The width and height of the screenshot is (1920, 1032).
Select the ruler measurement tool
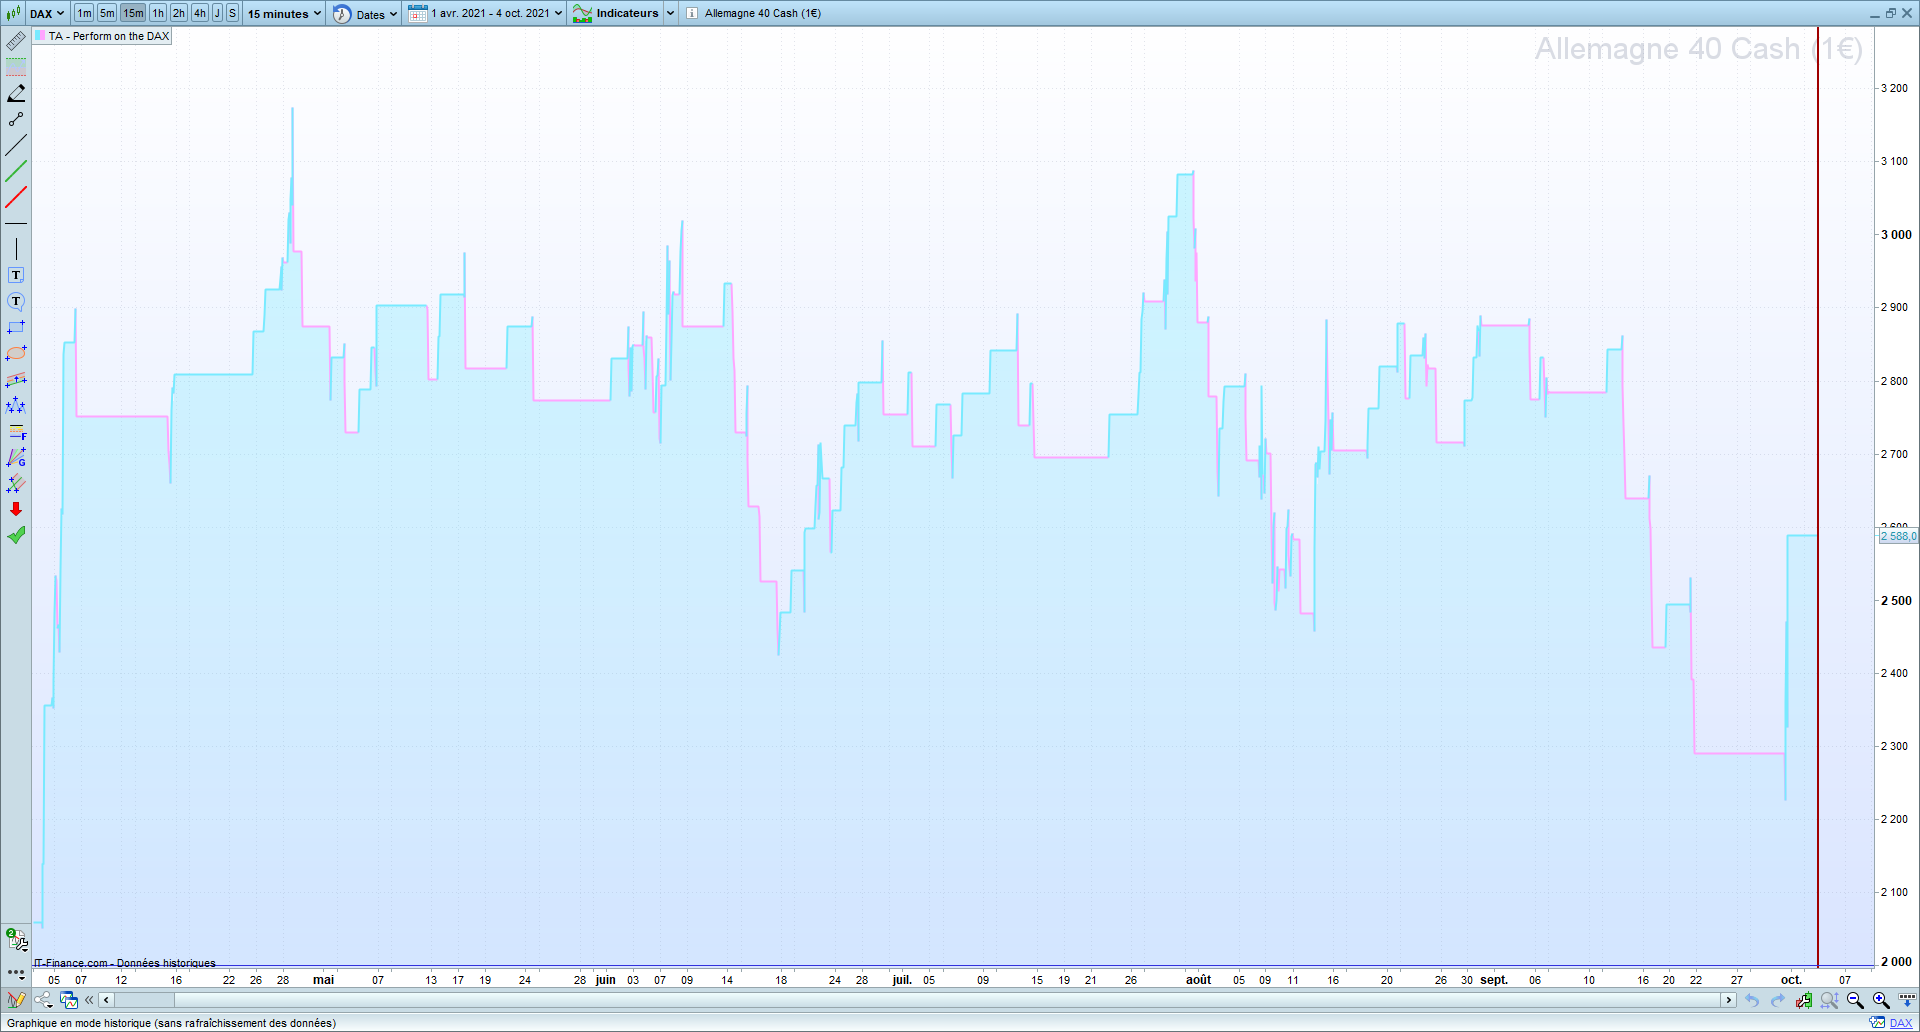coord(16,41)
